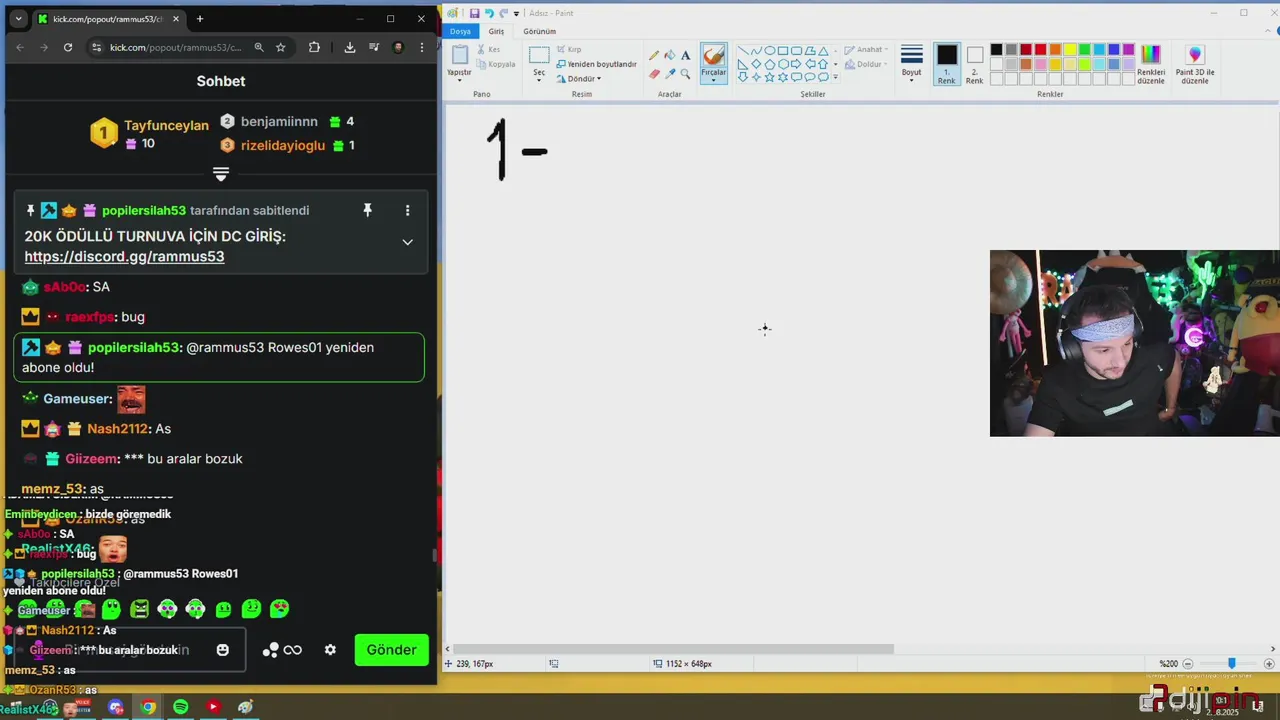Select the Color picker eyedropper tool
Screen dimensions: 1280x720
click(x=669, y=74)
